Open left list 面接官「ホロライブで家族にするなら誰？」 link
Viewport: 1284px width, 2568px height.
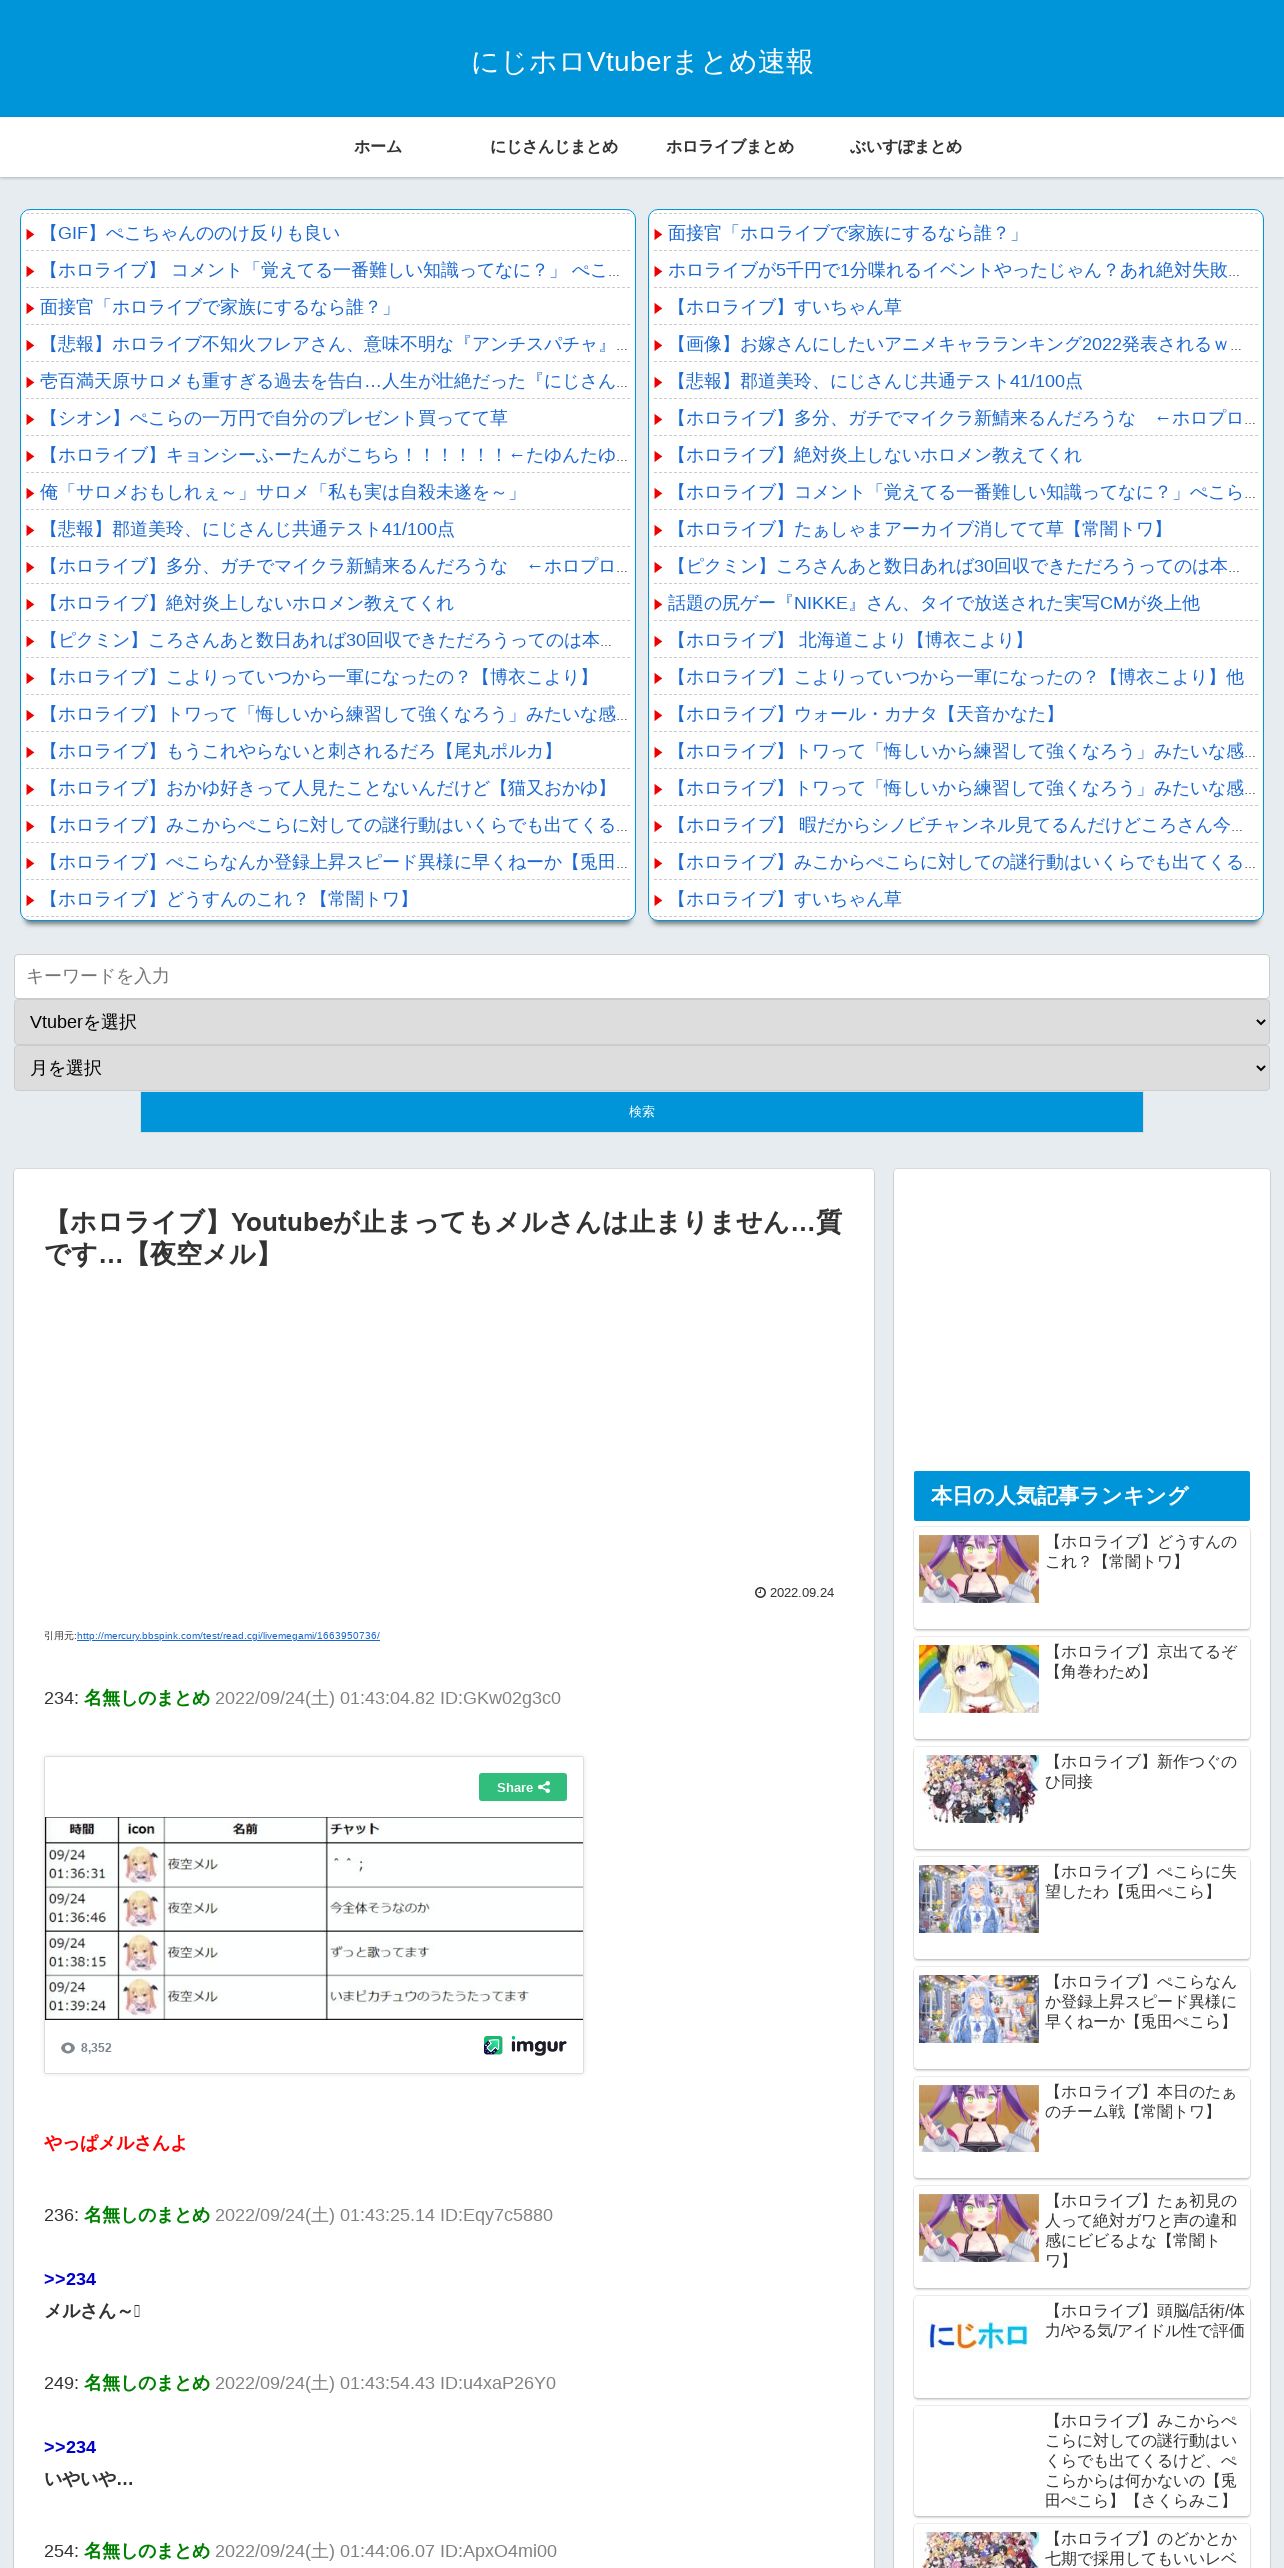[x=219, y=307]
